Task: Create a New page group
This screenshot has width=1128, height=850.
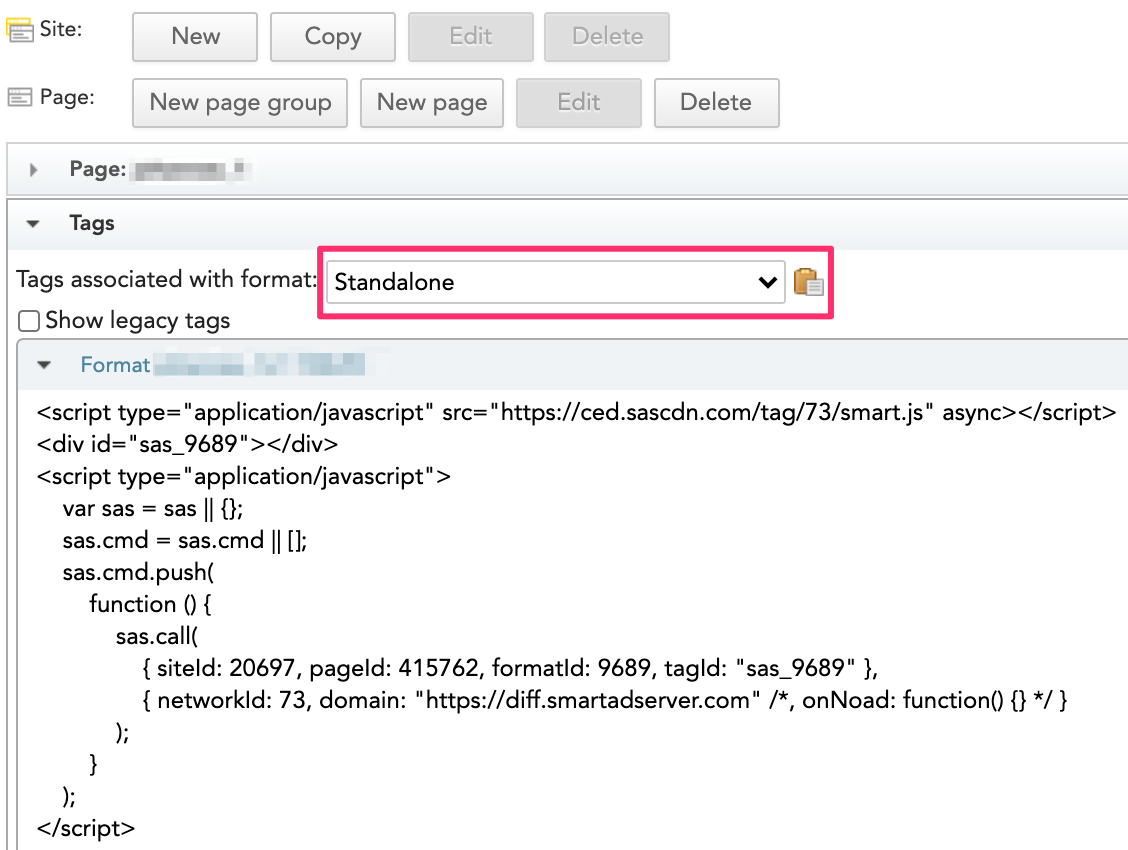Action: [x=240, y=103]
